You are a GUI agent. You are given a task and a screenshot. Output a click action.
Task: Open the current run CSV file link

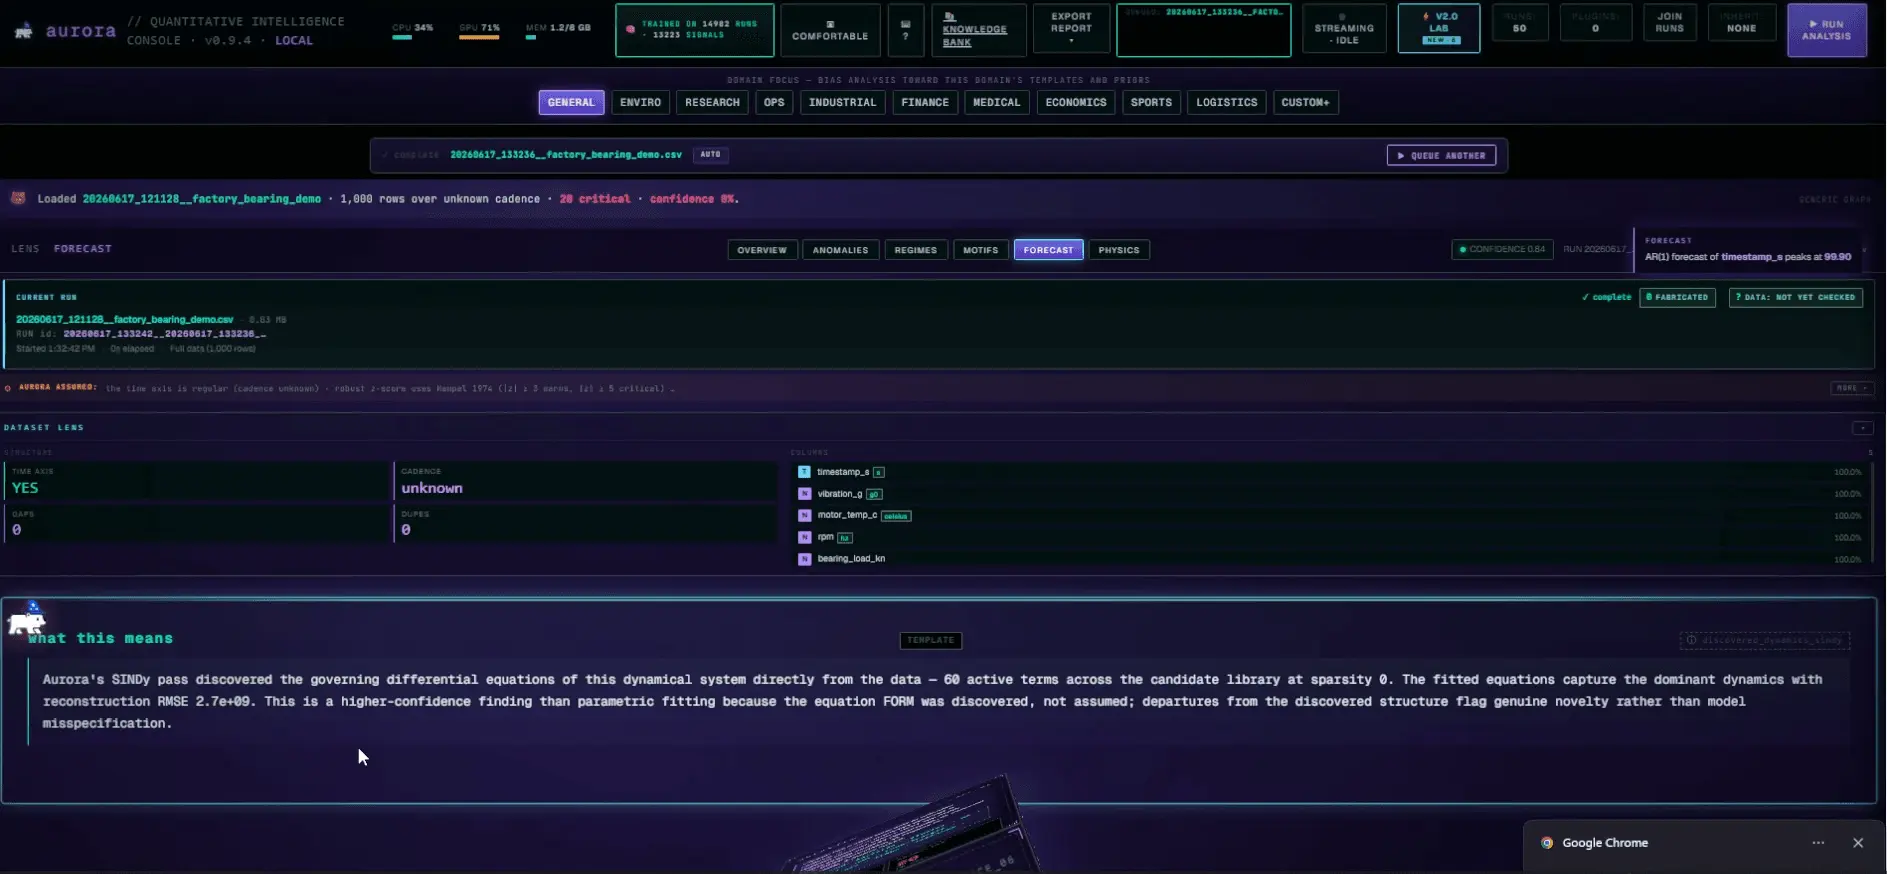coord(124,319)
